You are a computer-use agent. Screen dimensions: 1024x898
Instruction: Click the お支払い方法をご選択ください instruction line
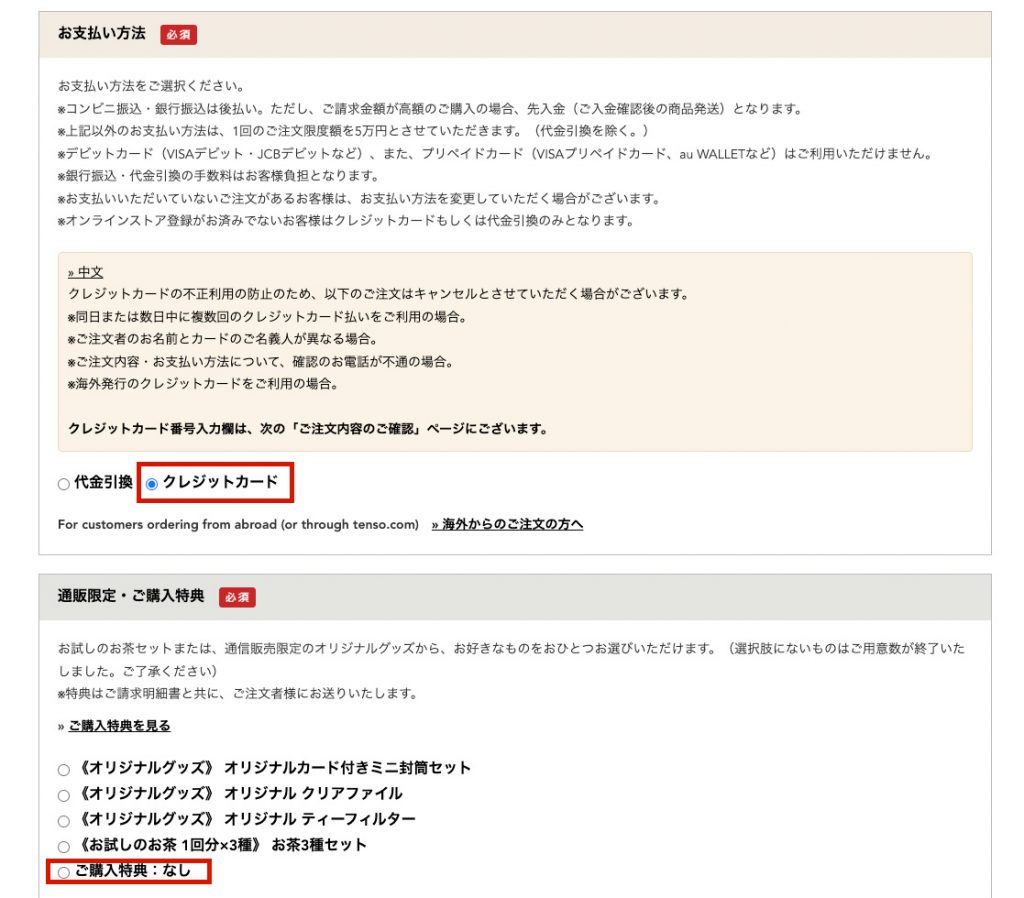[151, 86]
